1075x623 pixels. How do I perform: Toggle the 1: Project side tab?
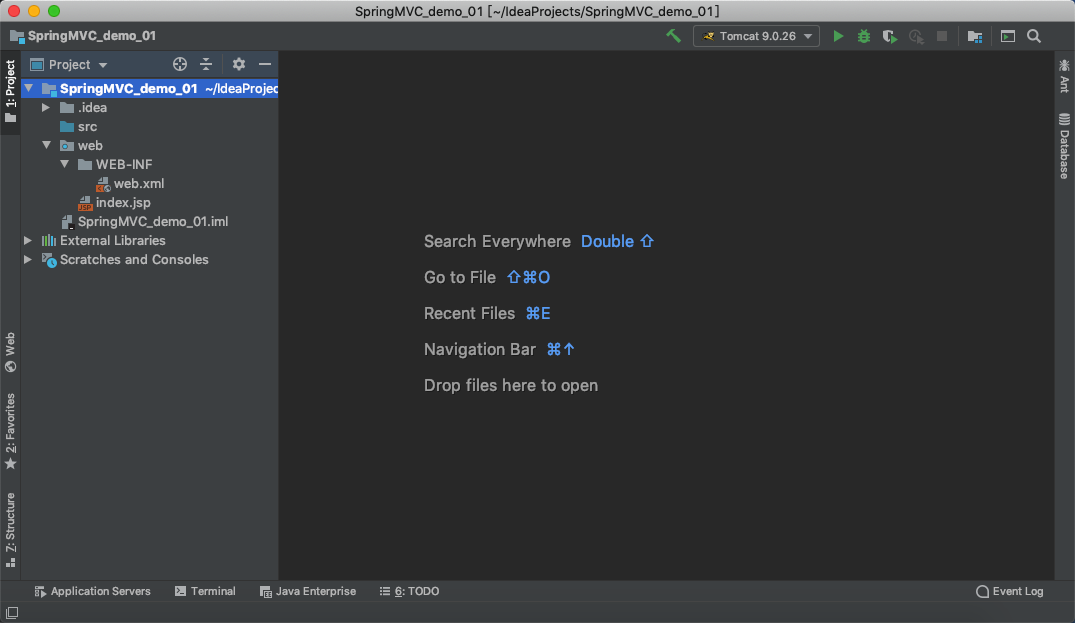(x=10, y=92)
